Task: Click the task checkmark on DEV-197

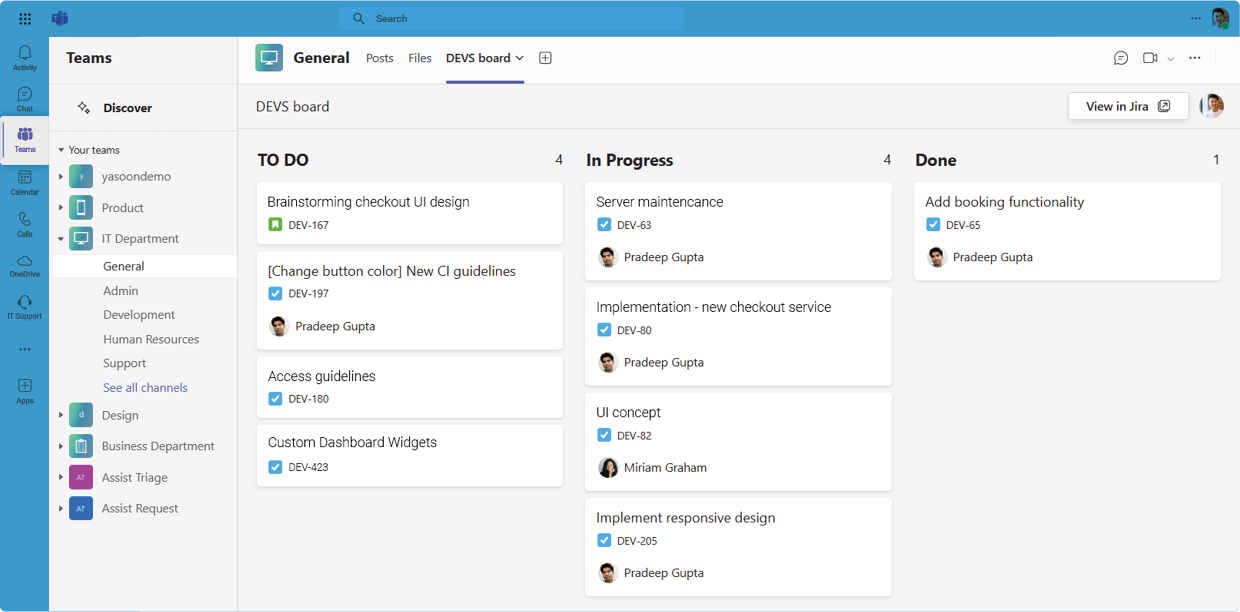Action: click(275, 293)
